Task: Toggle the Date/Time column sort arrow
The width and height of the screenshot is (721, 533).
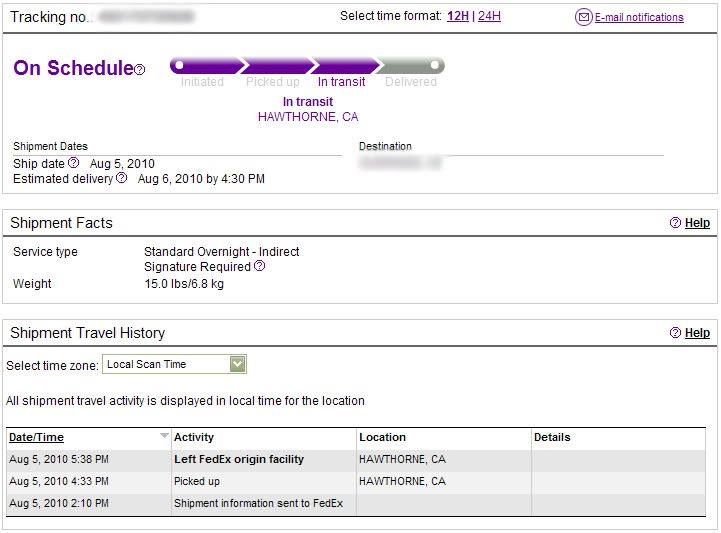Action: (x=164, y=436)
